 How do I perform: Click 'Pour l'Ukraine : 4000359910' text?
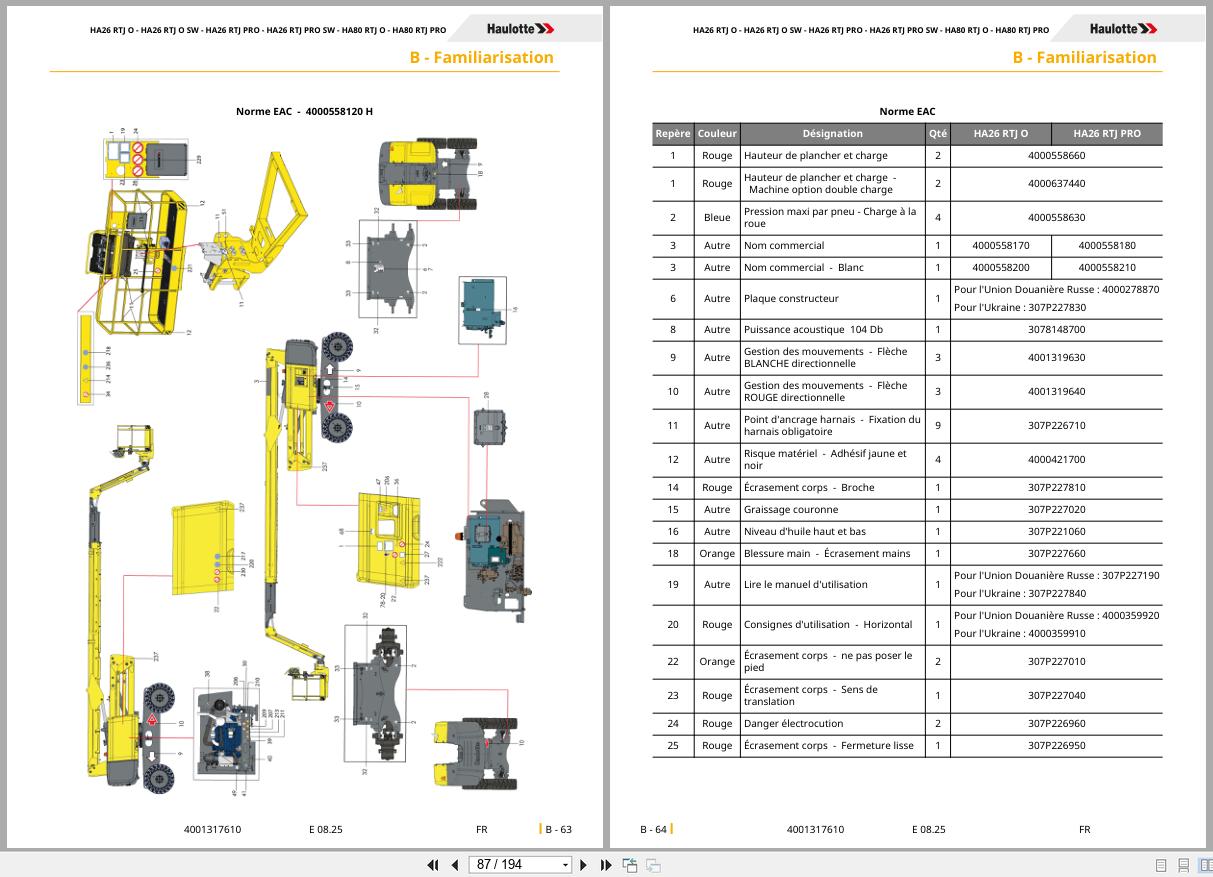pyautogui.click(x=1020, y=633)
